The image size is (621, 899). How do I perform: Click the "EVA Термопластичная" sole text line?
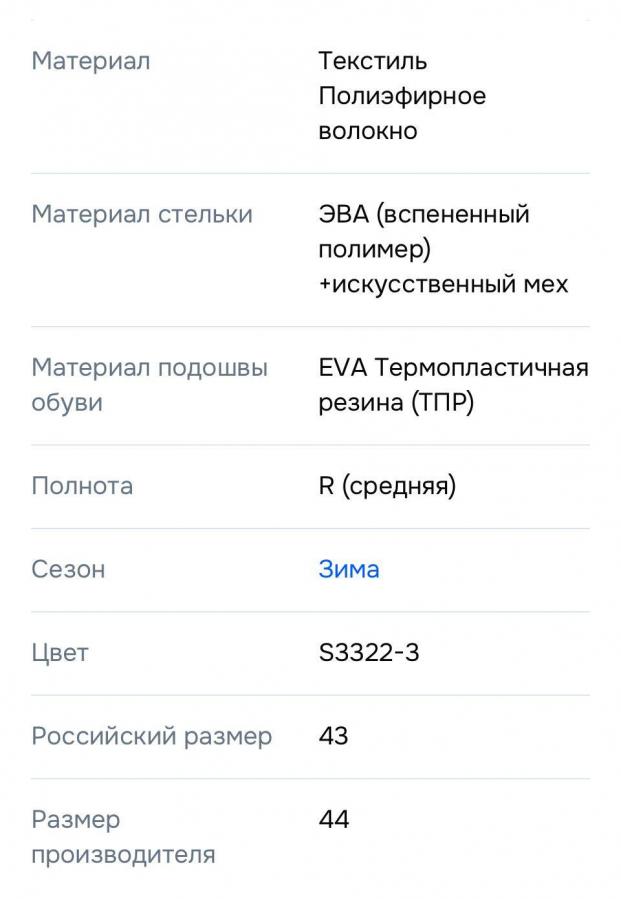pyautogui.click(x=453, y=367)
